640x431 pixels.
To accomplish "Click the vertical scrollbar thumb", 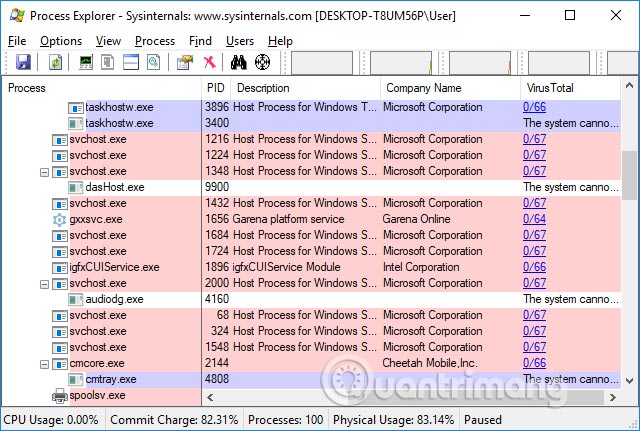I will pos(629,176).
